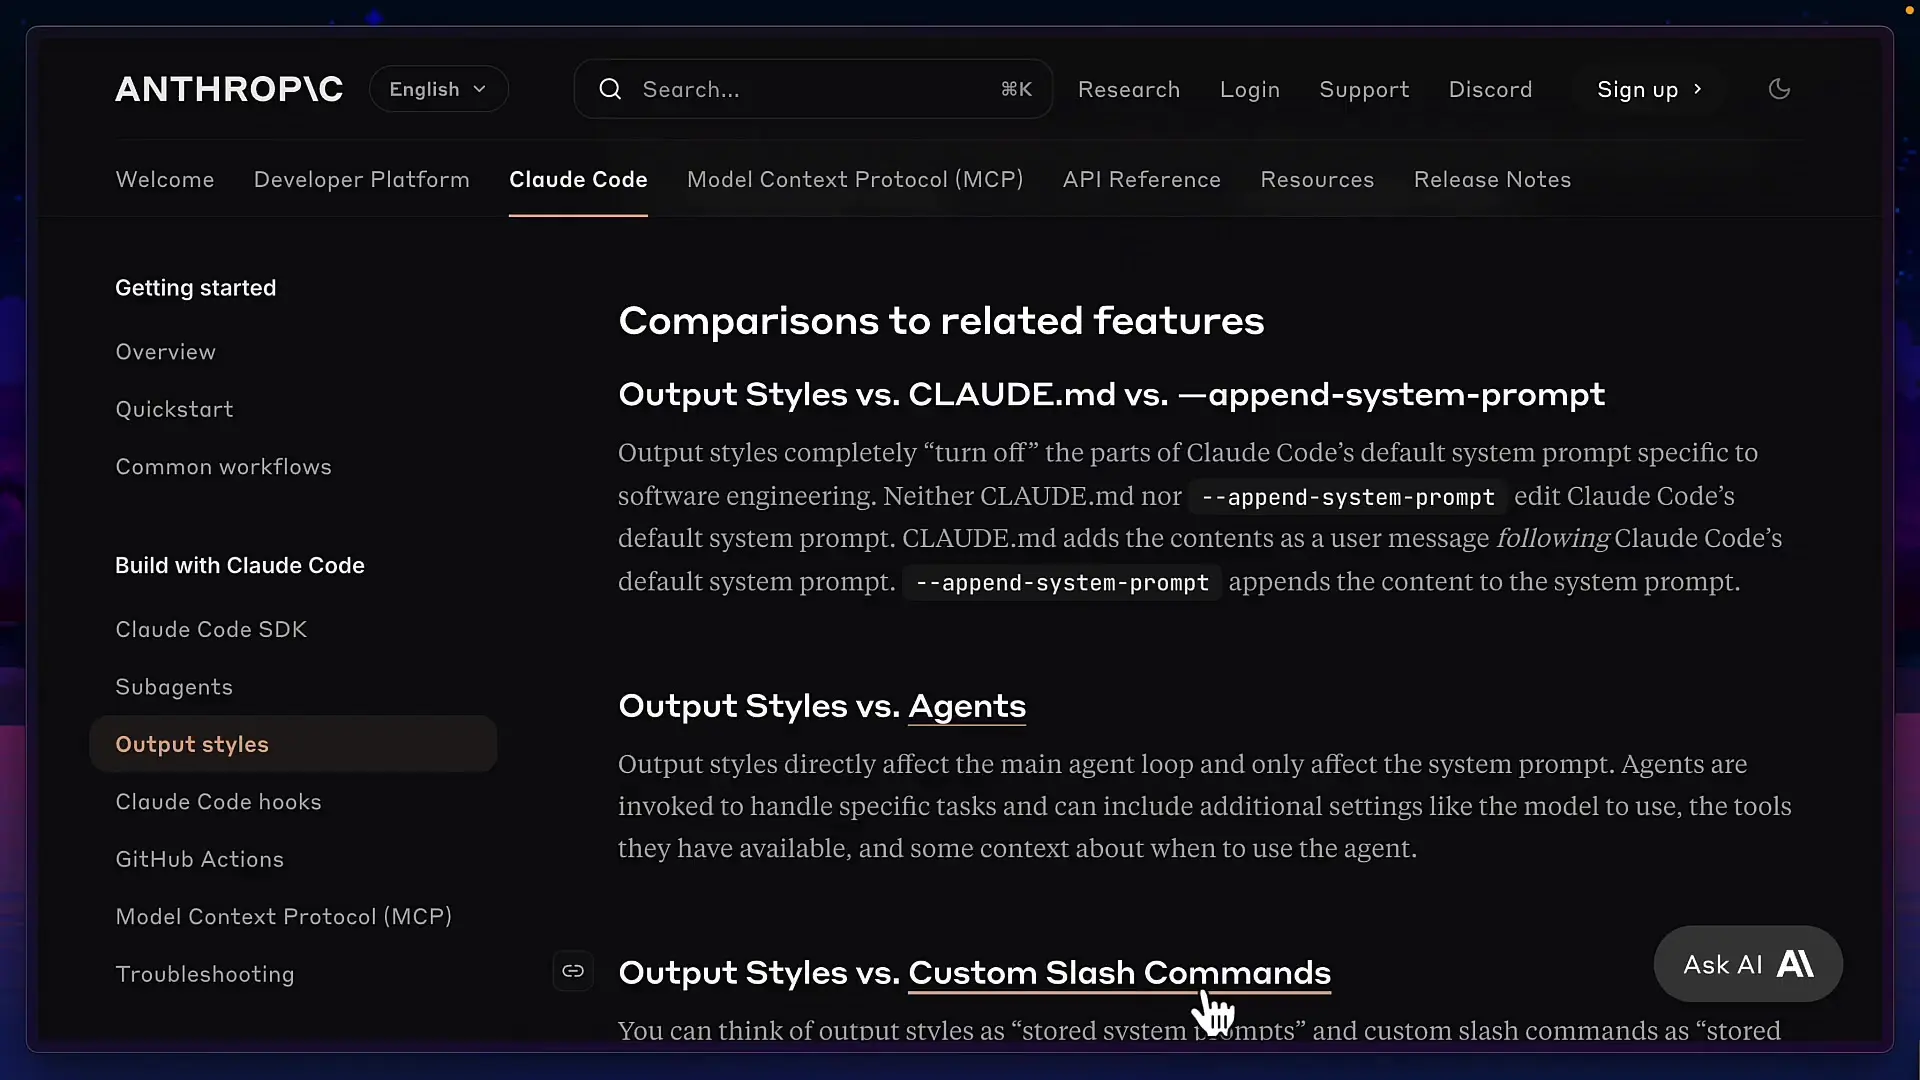Screen dimensions: 1920x1080
Task: Click the search magnifier icon
Action: [x=610, y=89]
